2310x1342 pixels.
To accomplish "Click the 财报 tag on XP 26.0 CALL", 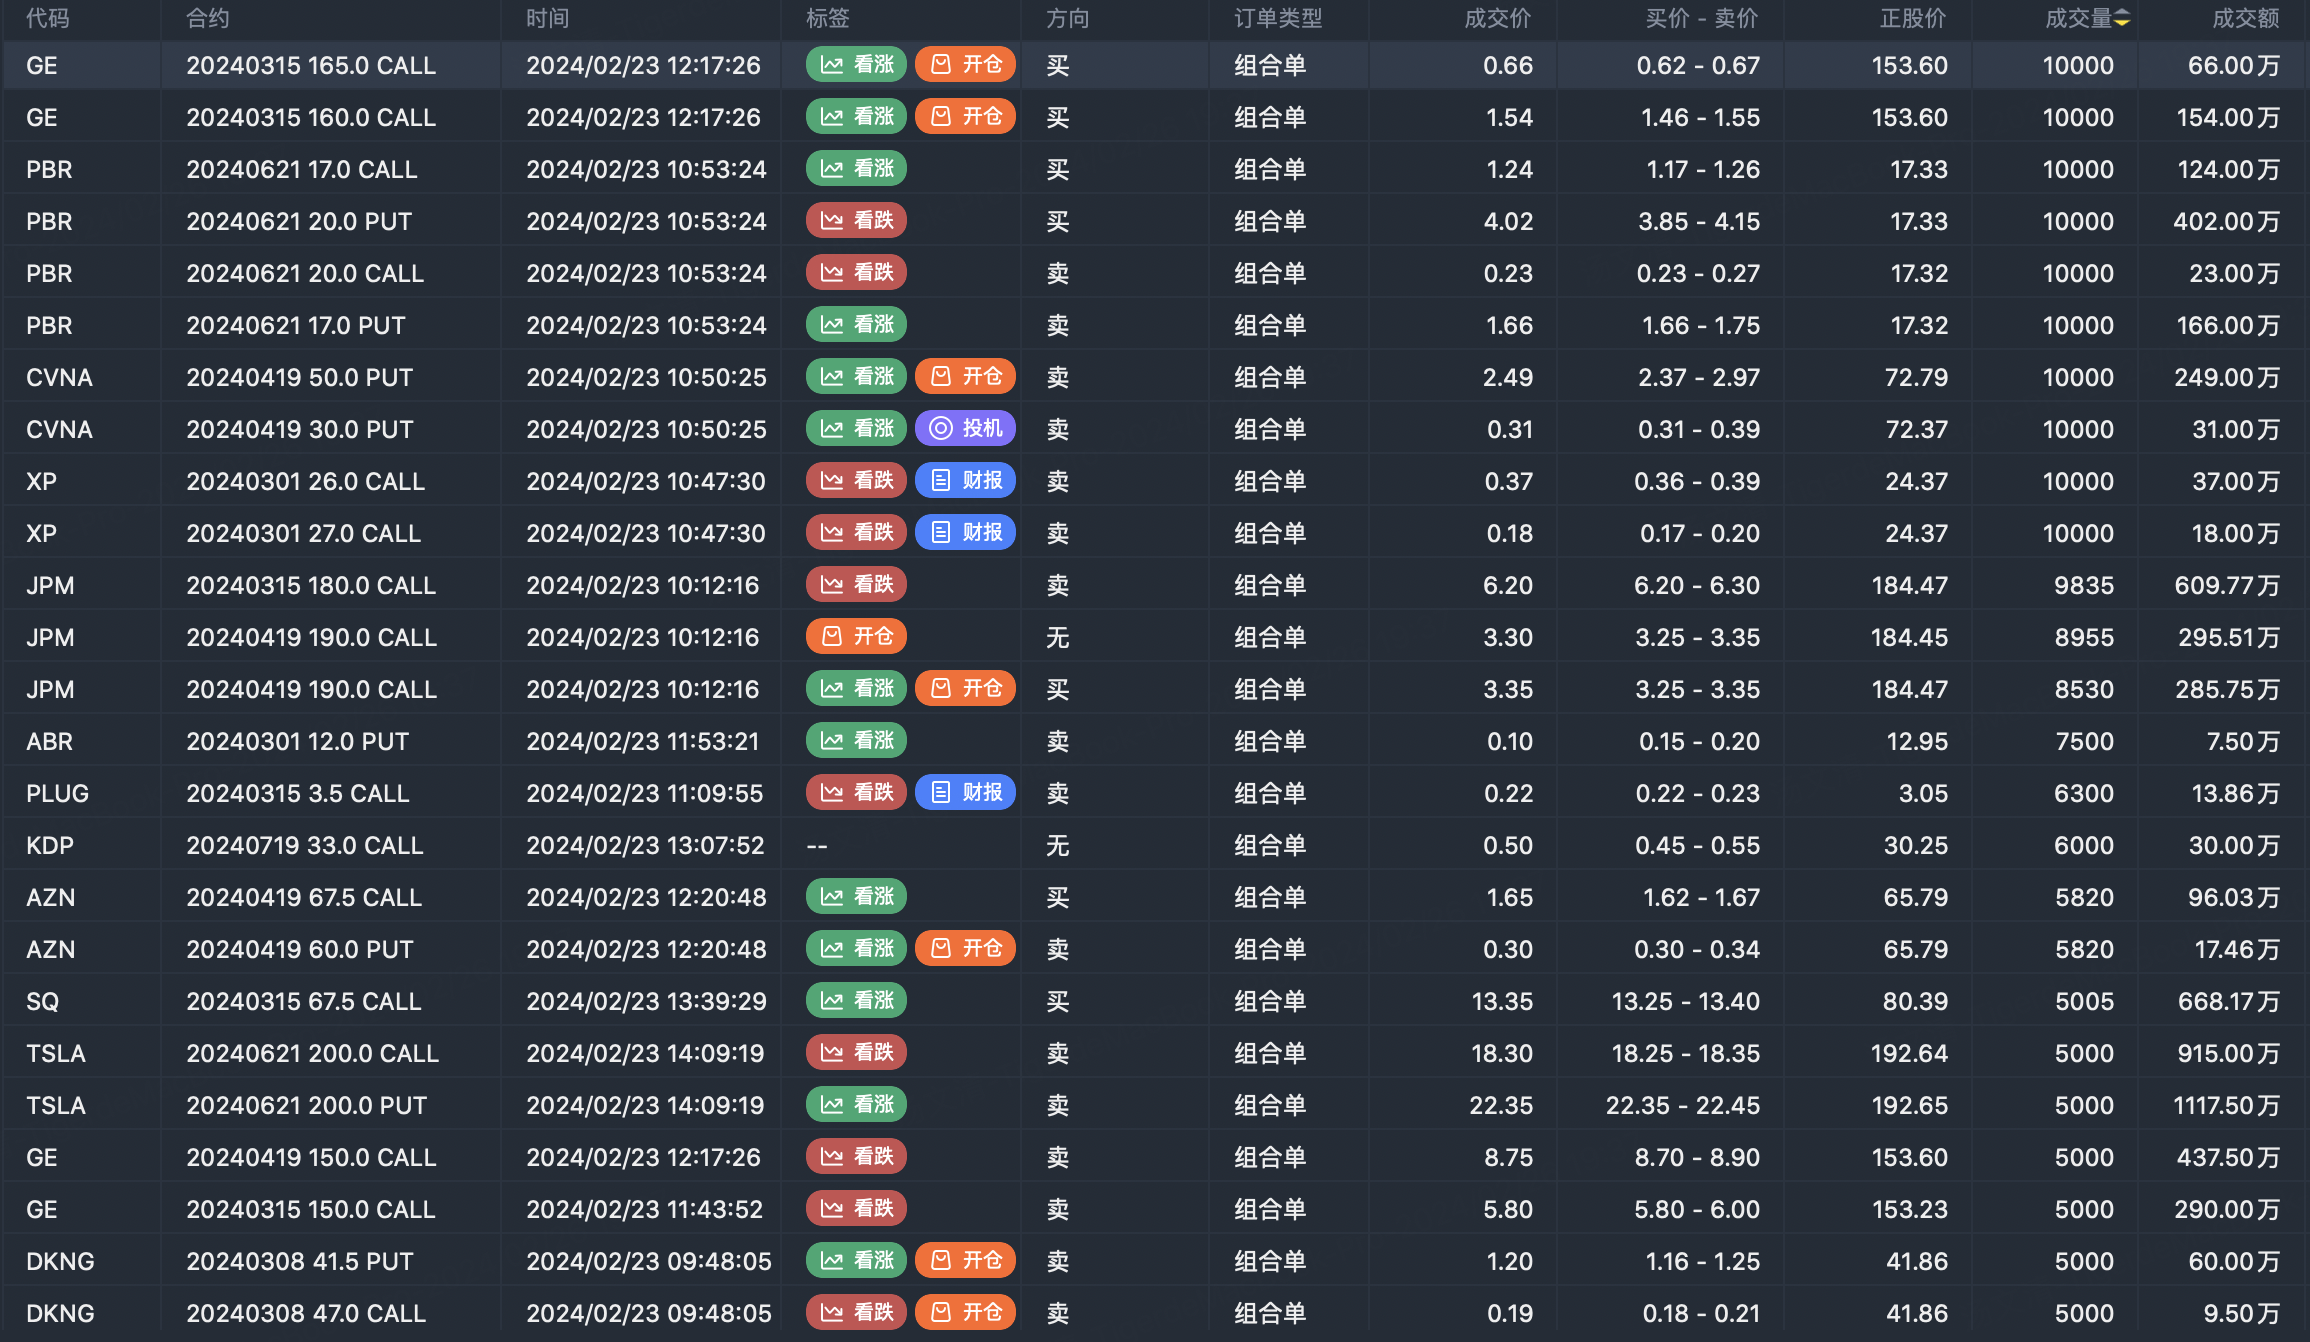I will pos(965,481).
